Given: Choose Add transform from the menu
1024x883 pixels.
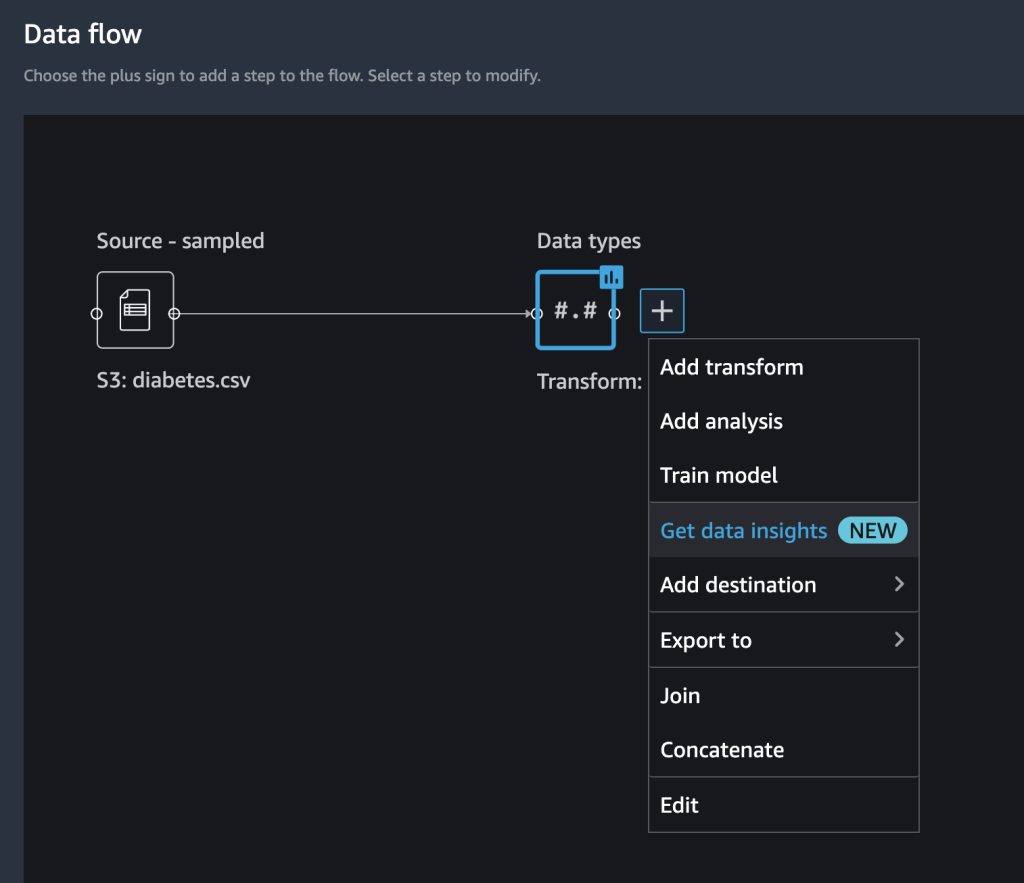Looking at the screenshot, I should click(x=731, y=367).
